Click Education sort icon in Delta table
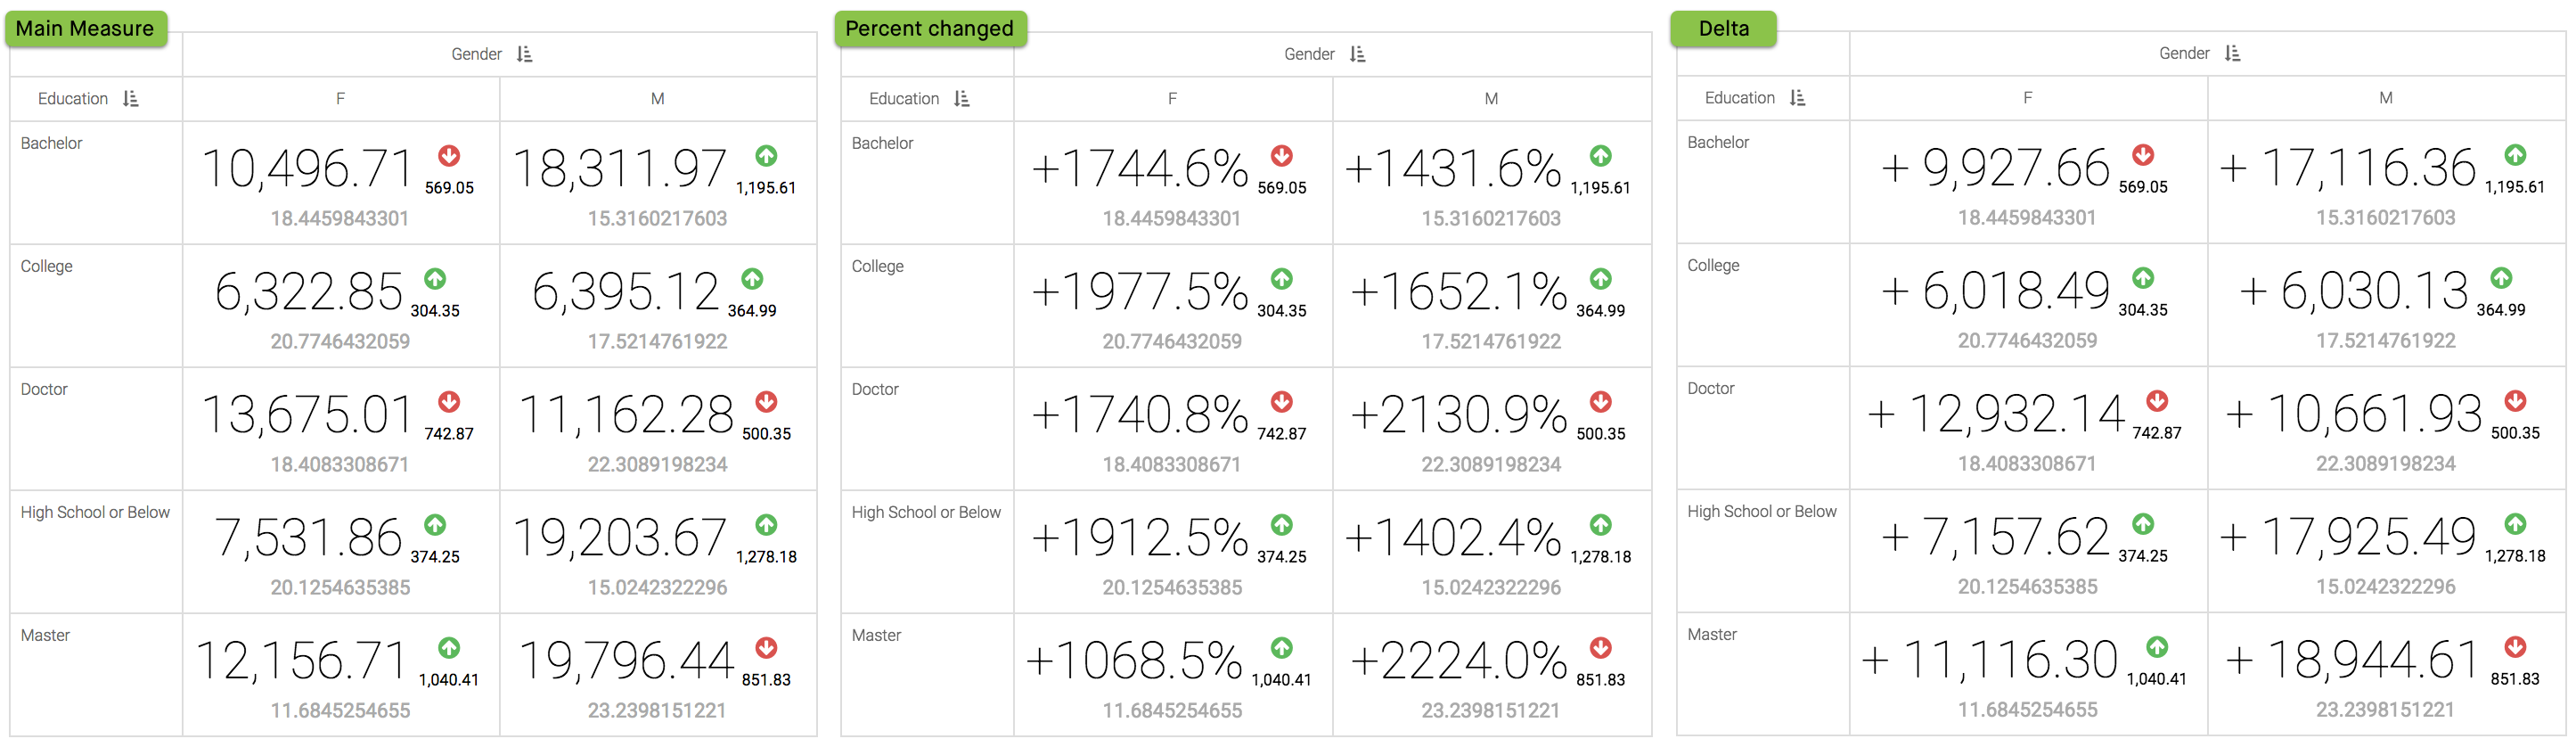Viewport: 2576px width, 747px height. [1797, 98]
